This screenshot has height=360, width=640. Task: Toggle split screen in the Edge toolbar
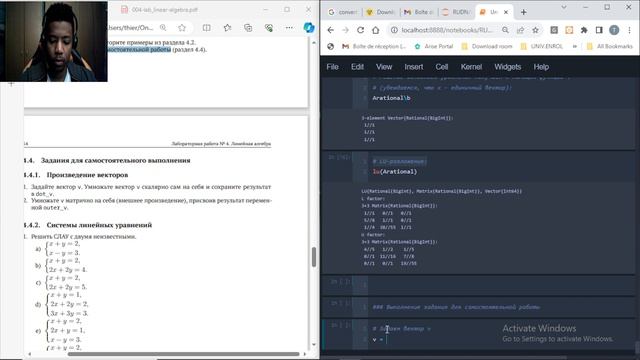click(207, 28)
